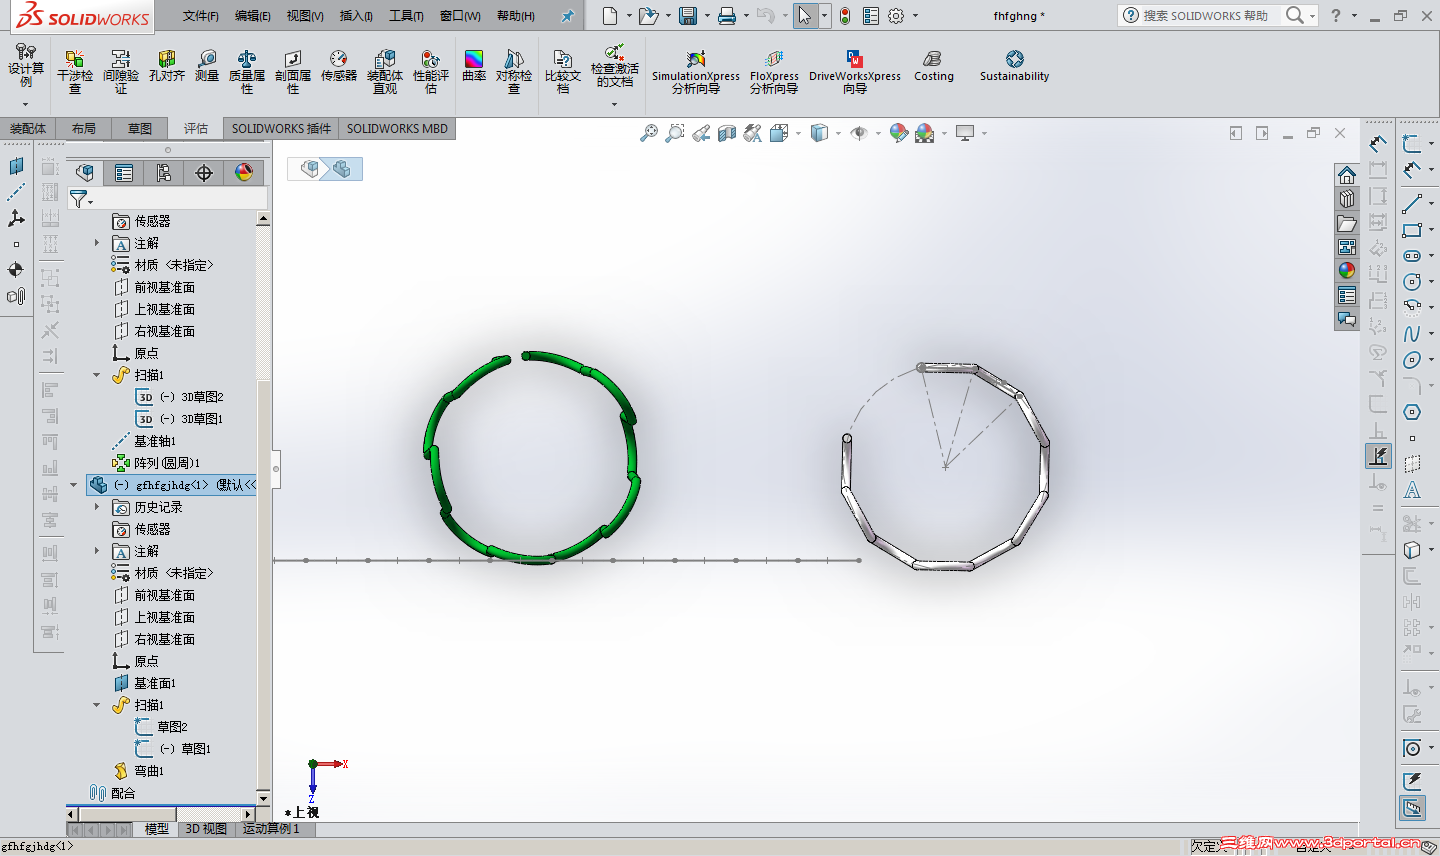Run 性能评估 performance evaluation

click(x=431, y=72)
